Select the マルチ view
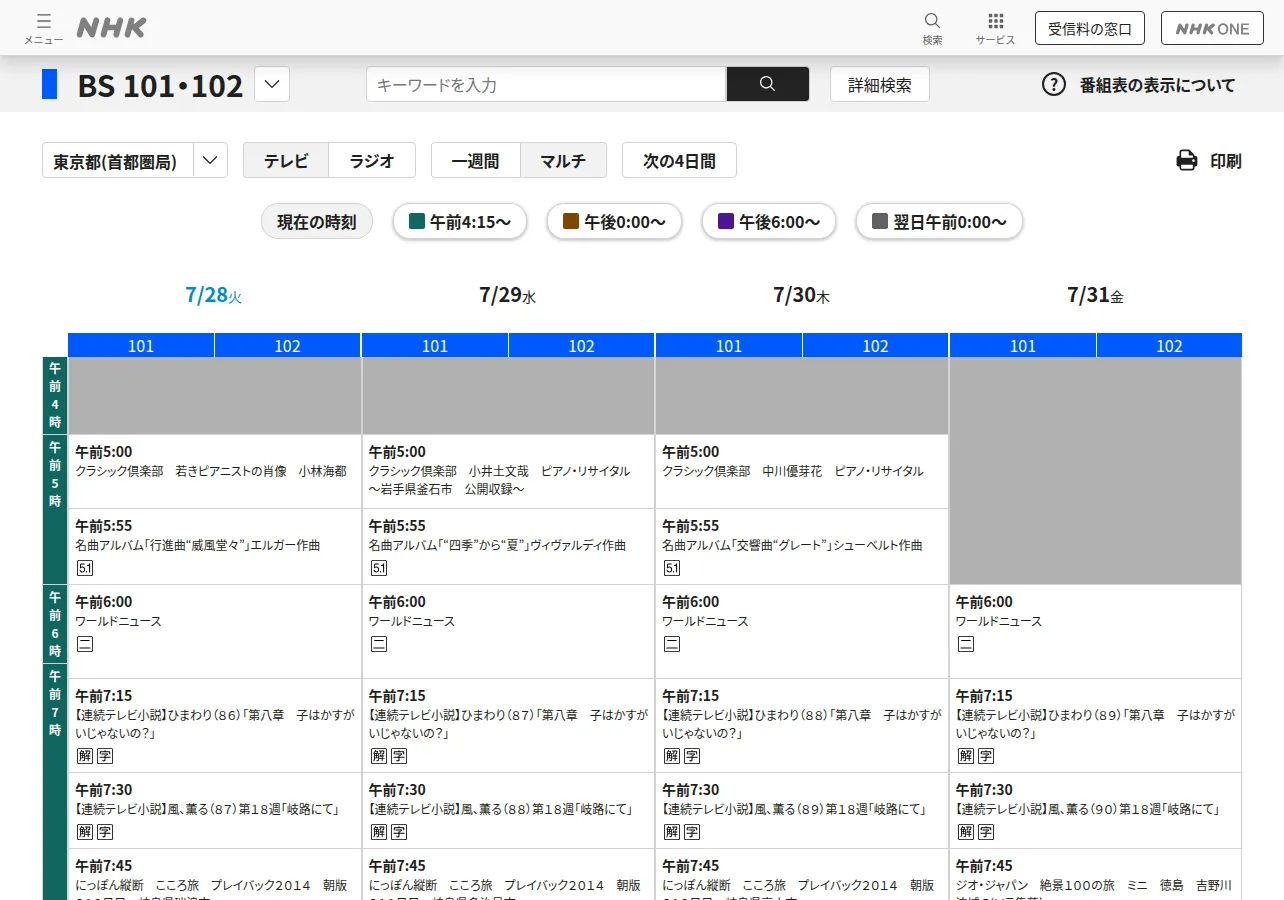The image size is (1284, 900). tap(563, 160)
